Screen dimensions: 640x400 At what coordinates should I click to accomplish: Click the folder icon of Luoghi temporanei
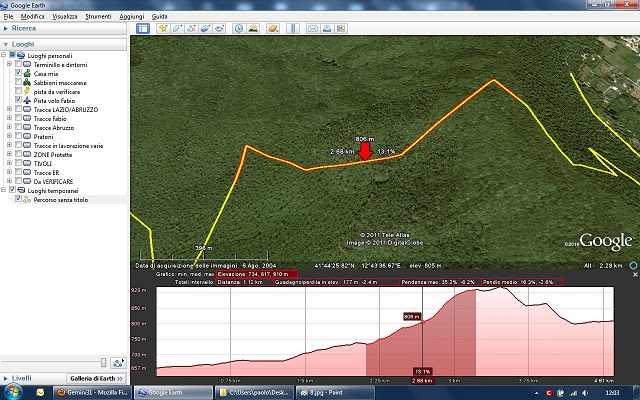point(21,190)
